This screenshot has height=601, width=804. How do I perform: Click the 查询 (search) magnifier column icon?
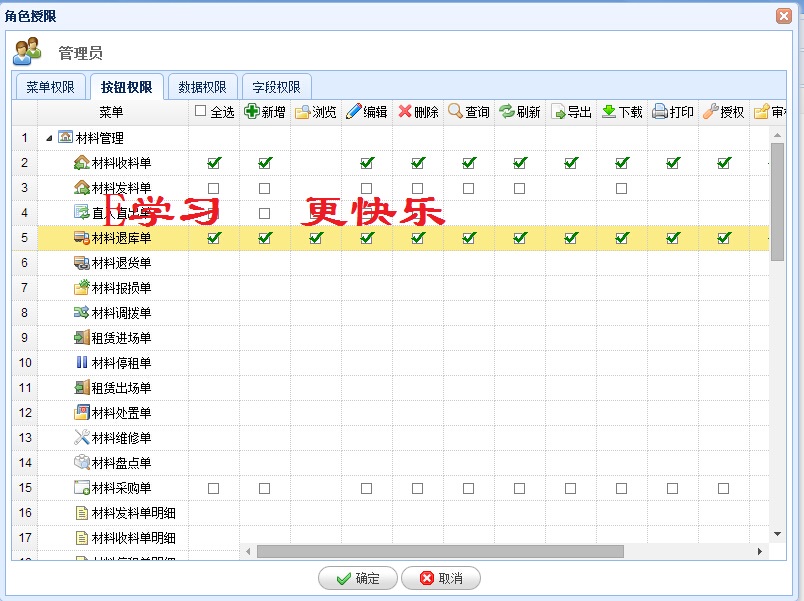tap(456, 112)
